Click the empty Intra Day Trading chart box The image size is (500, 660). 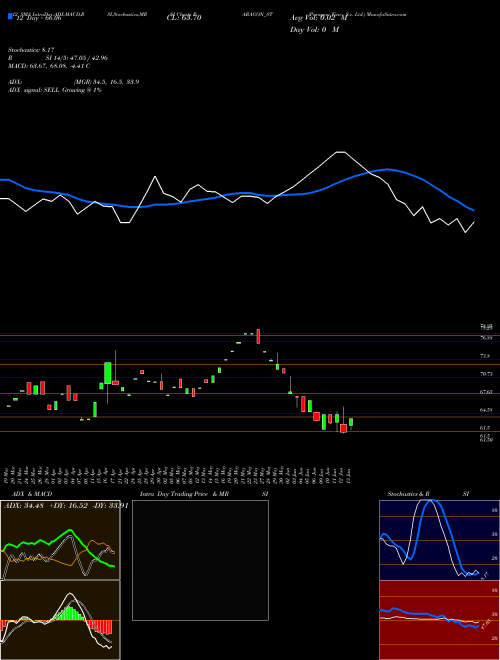(200, 560)
